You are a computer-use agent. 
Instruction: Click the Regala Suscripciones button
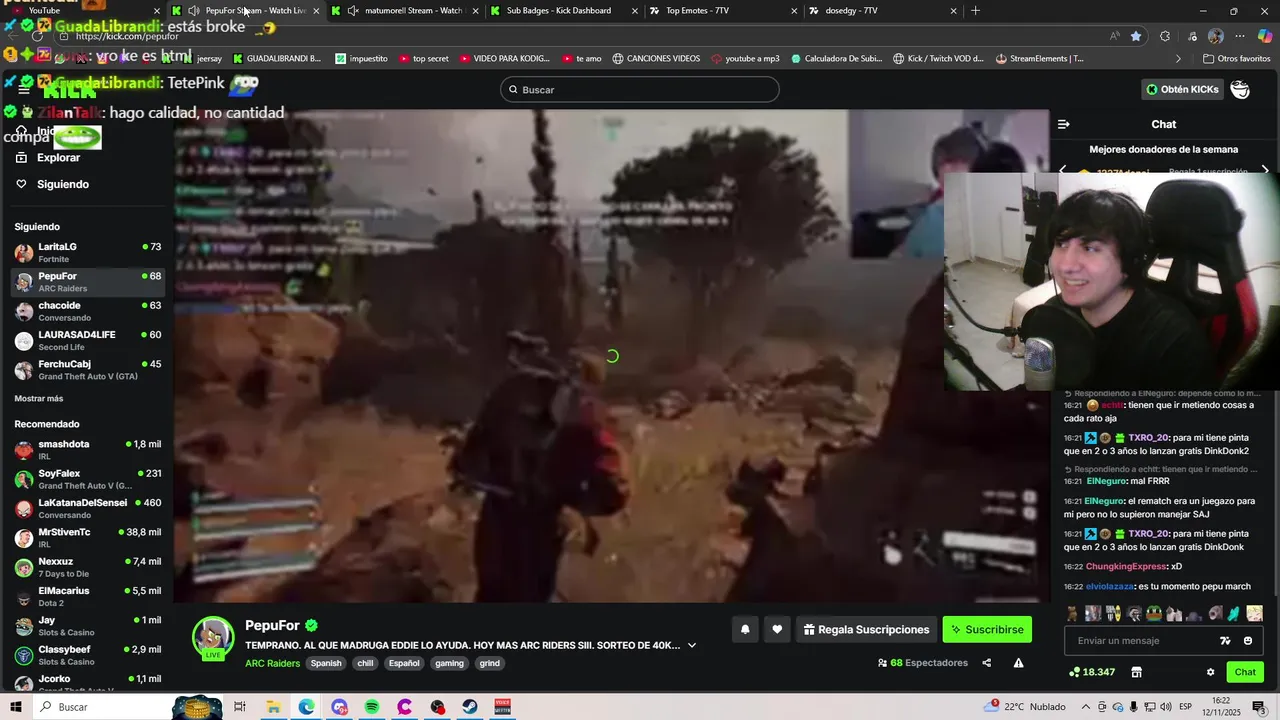point(866,629)
